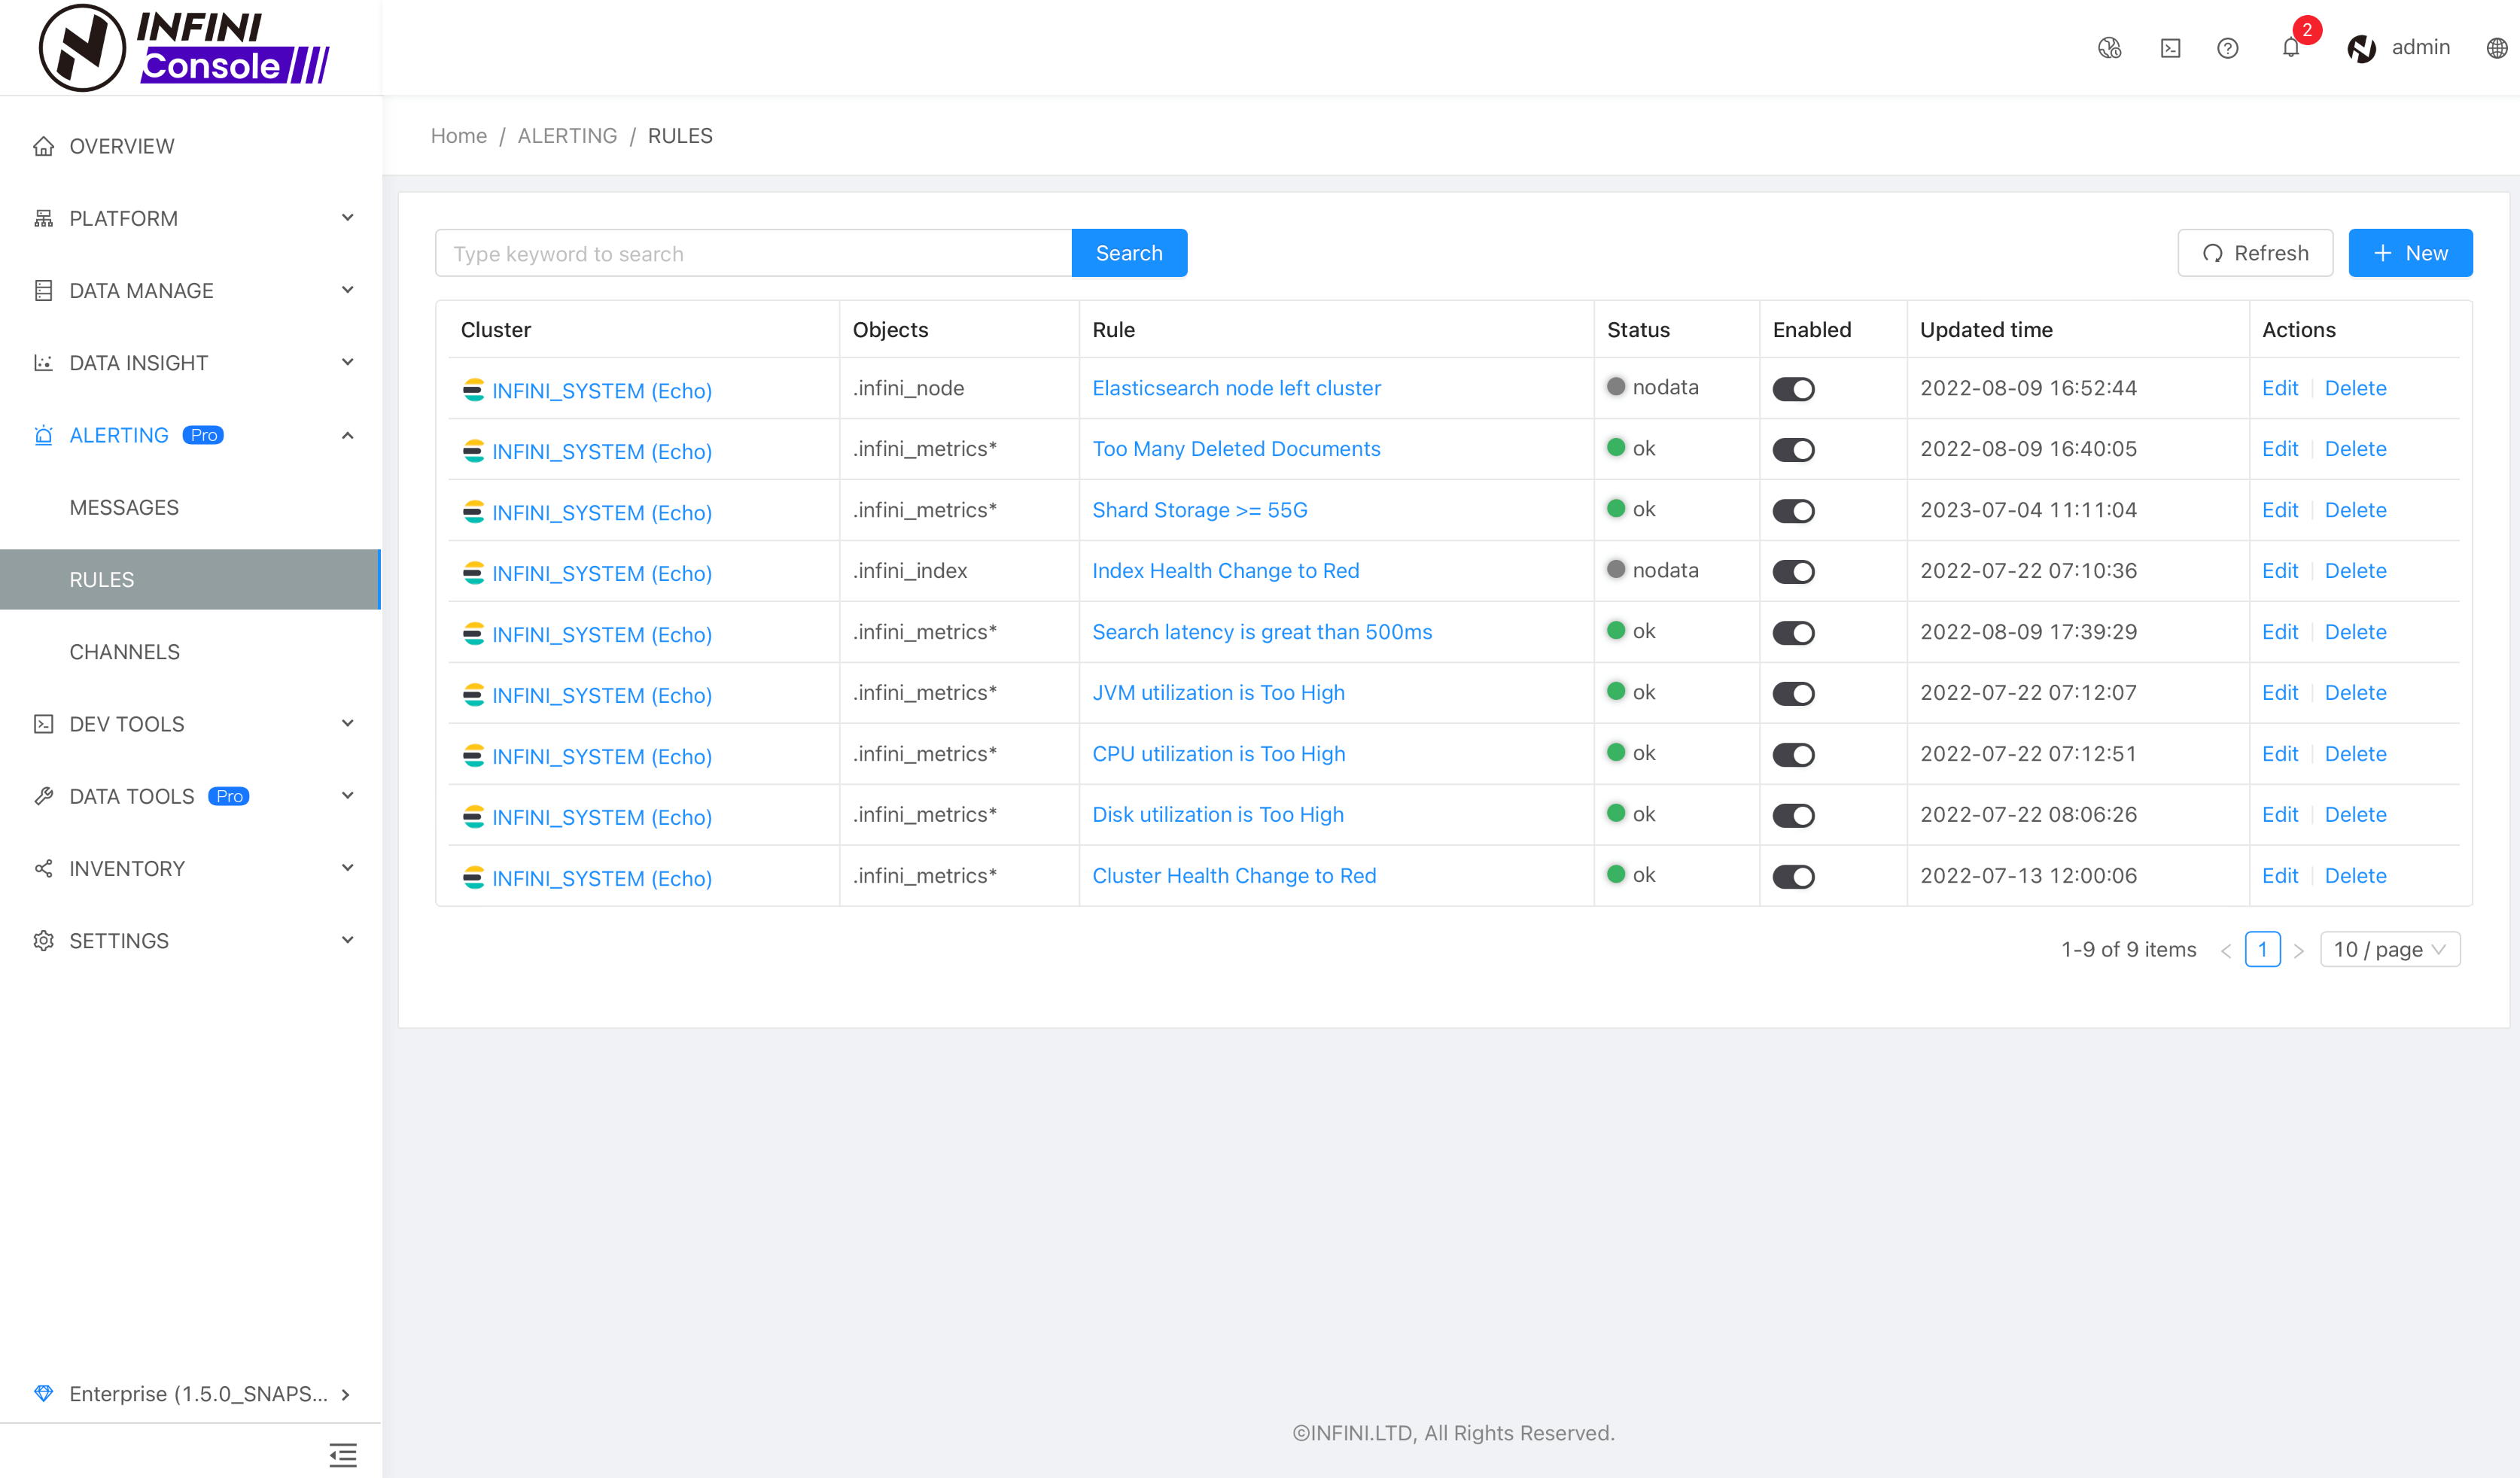Open the OVERVIEW menu item

pos(190,146)
